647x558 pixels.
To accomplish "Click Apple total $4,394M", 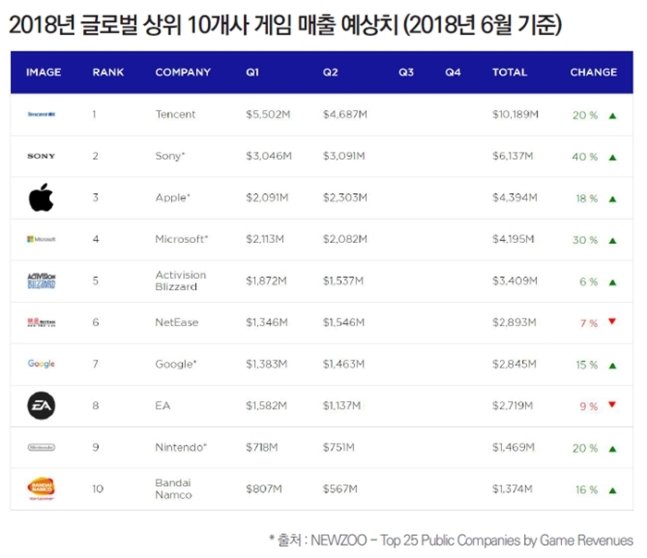I will coord(515,198).
